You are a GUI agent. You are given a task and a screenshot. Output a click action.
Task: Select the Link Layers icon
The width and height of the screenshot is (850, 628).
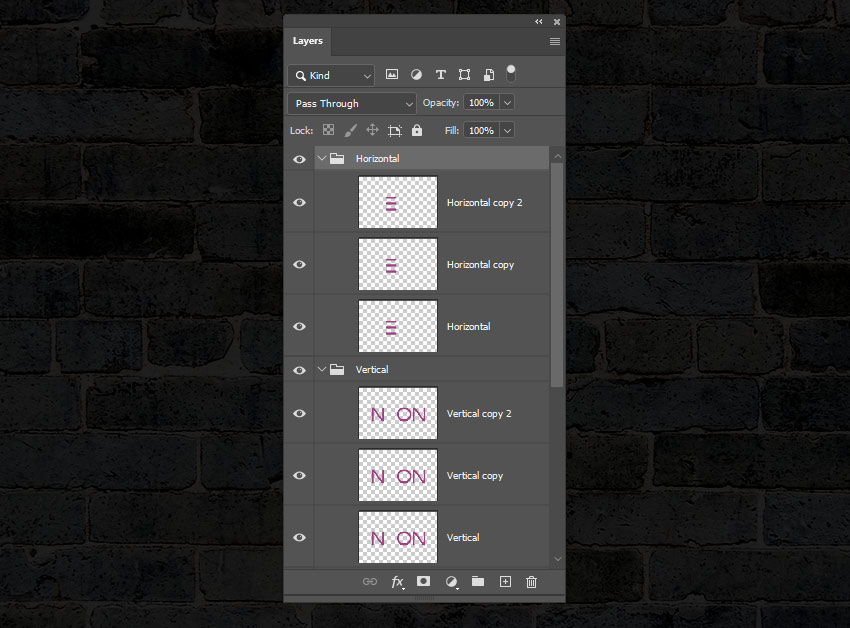coord(370,581)
